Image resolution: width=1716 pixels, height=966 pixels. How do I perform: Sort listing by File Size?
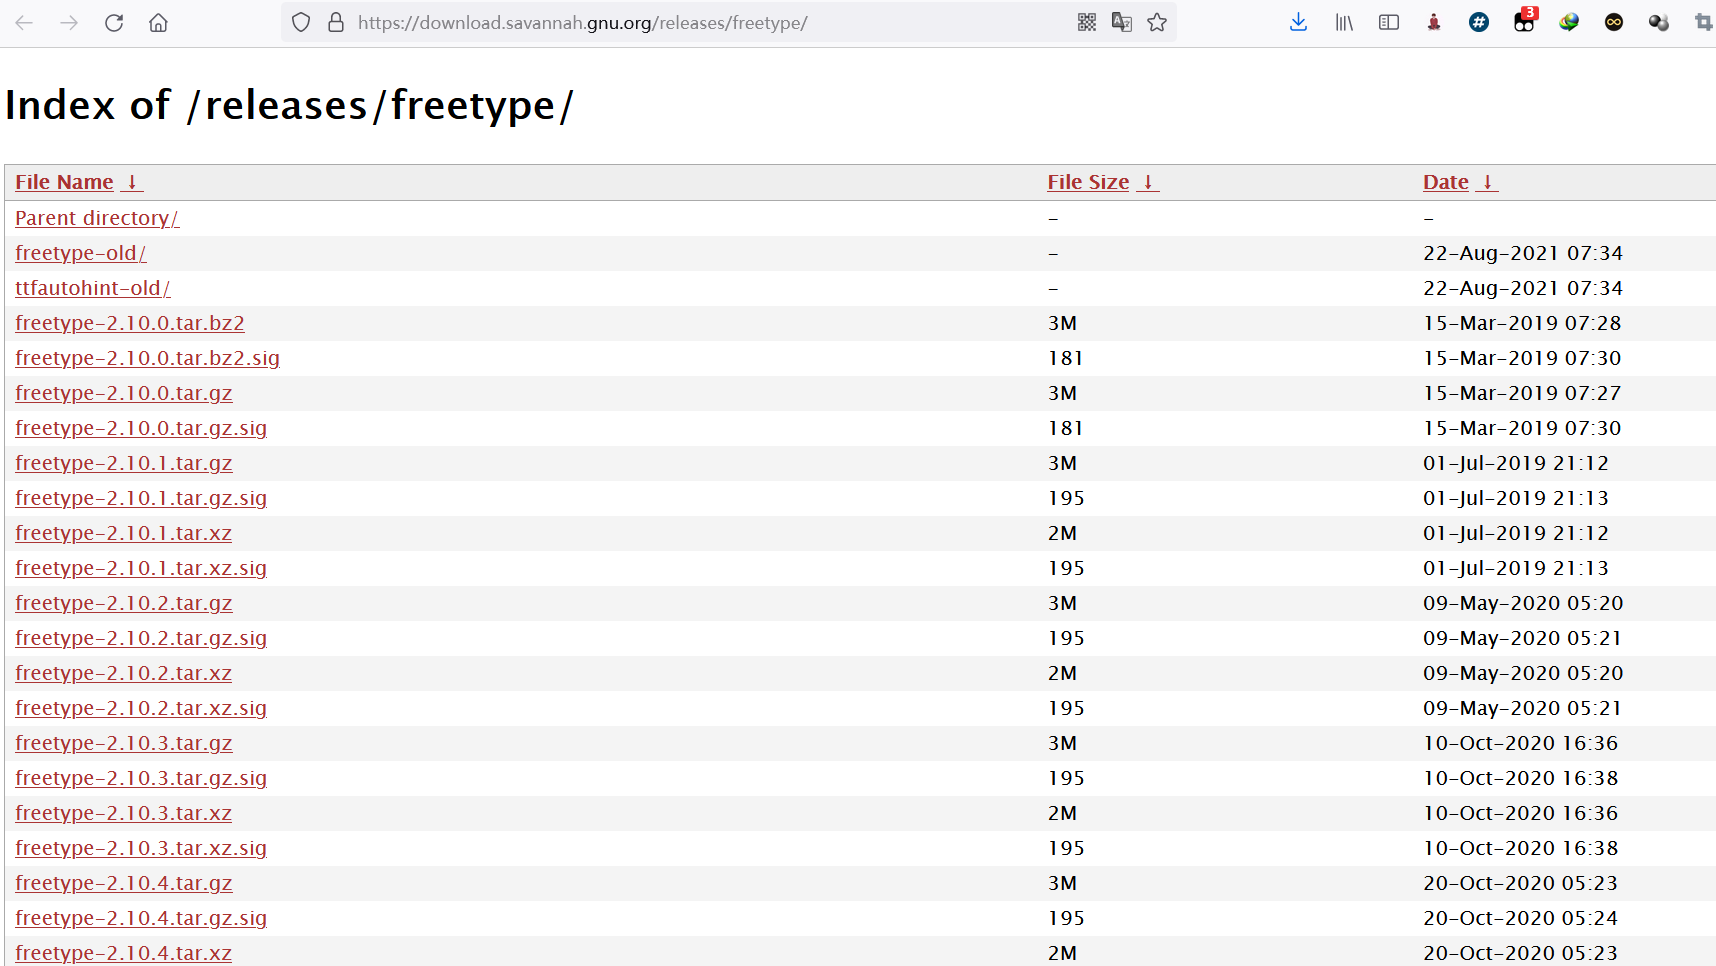(1088, 182)
